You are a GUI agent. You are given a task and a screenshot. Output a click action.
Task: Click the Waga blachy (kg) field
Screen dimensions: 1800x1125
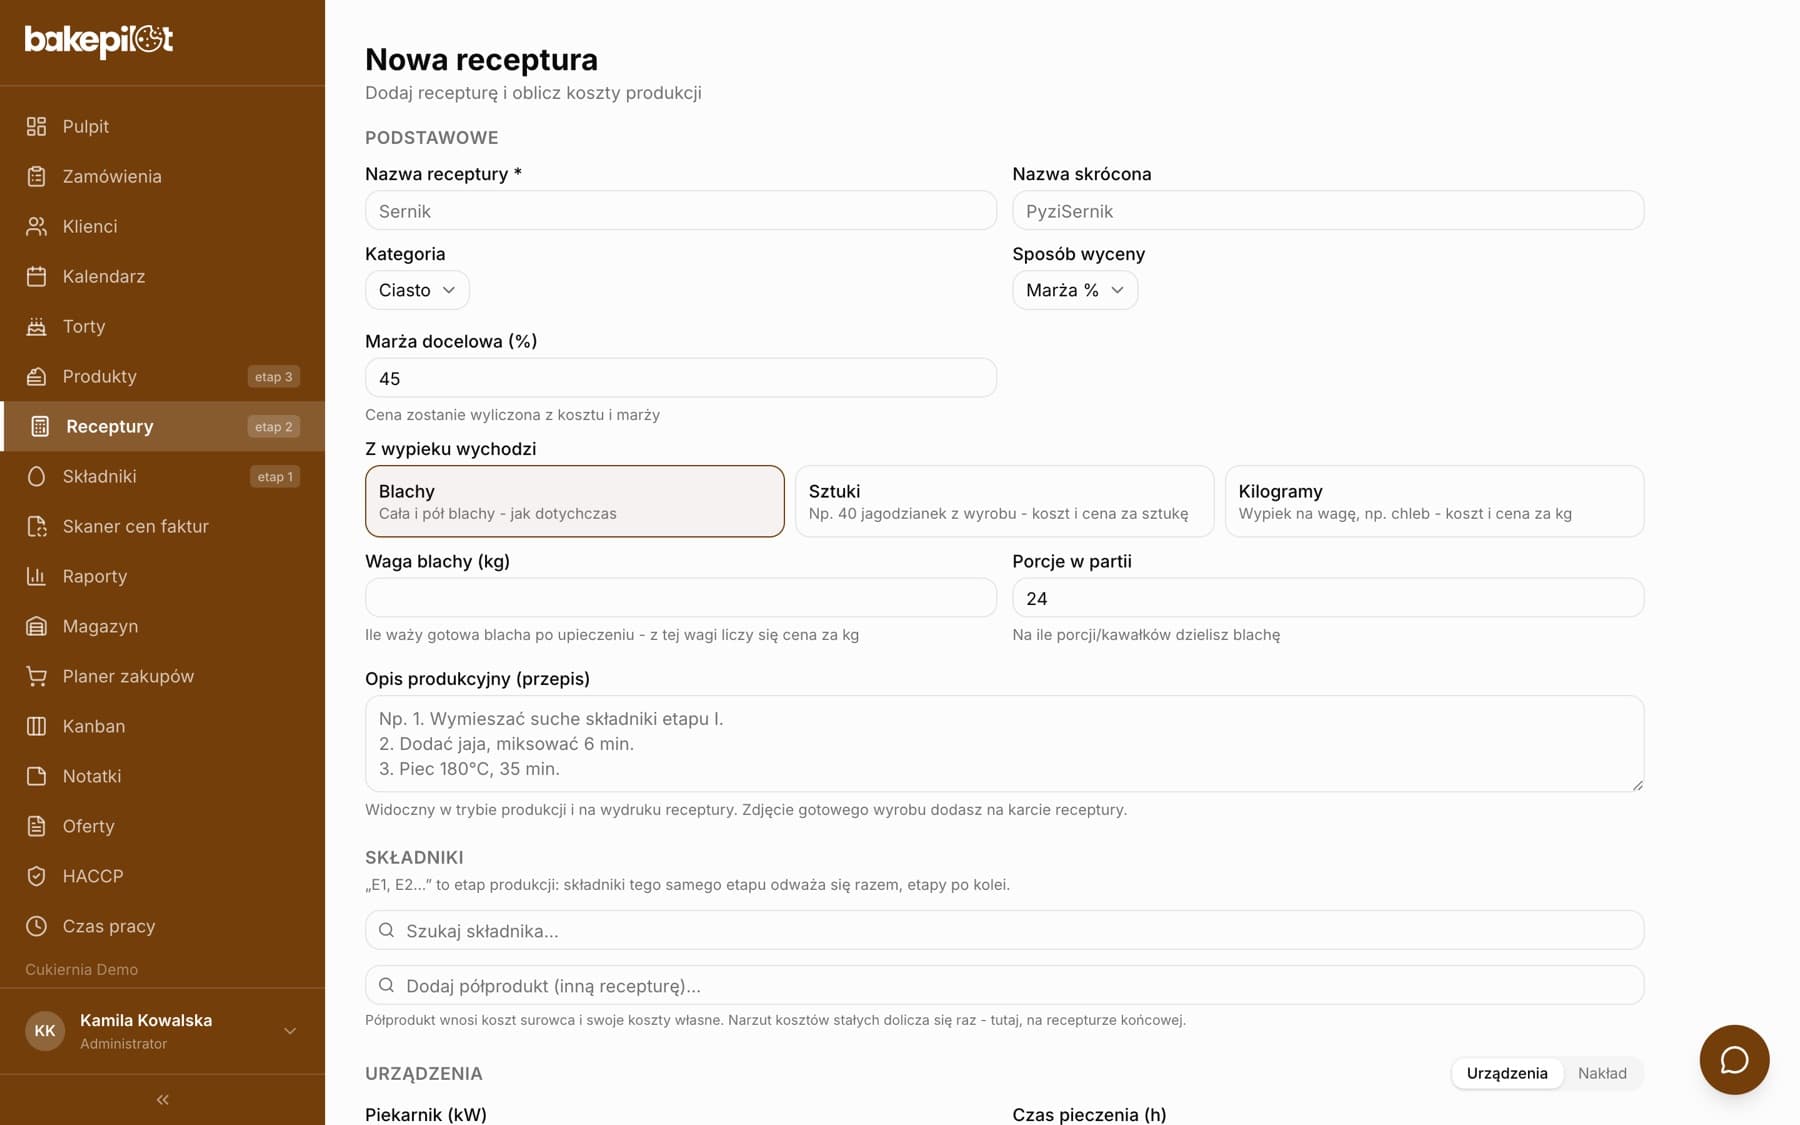tap(681, 598)
